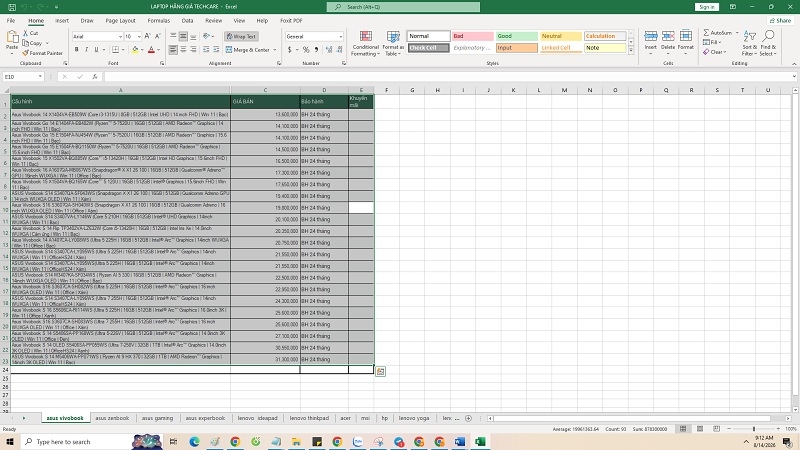Select Top Align icon

[173, 36]
